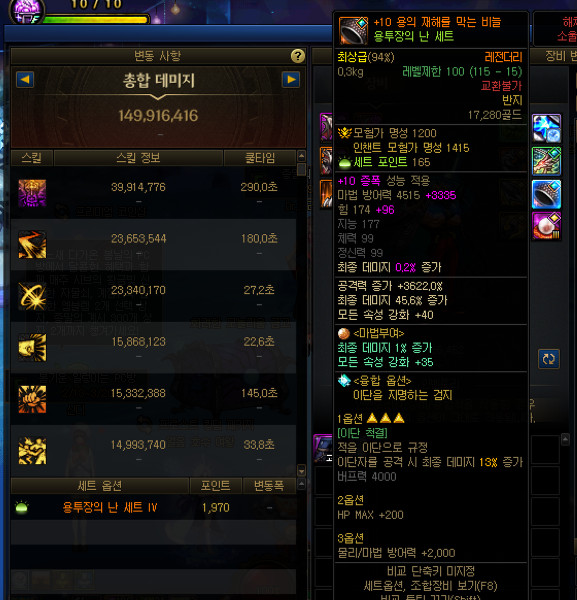Click the skill list scroll-up arrow
The width and height of the screenshot is (577, 600).
[302, 156]
